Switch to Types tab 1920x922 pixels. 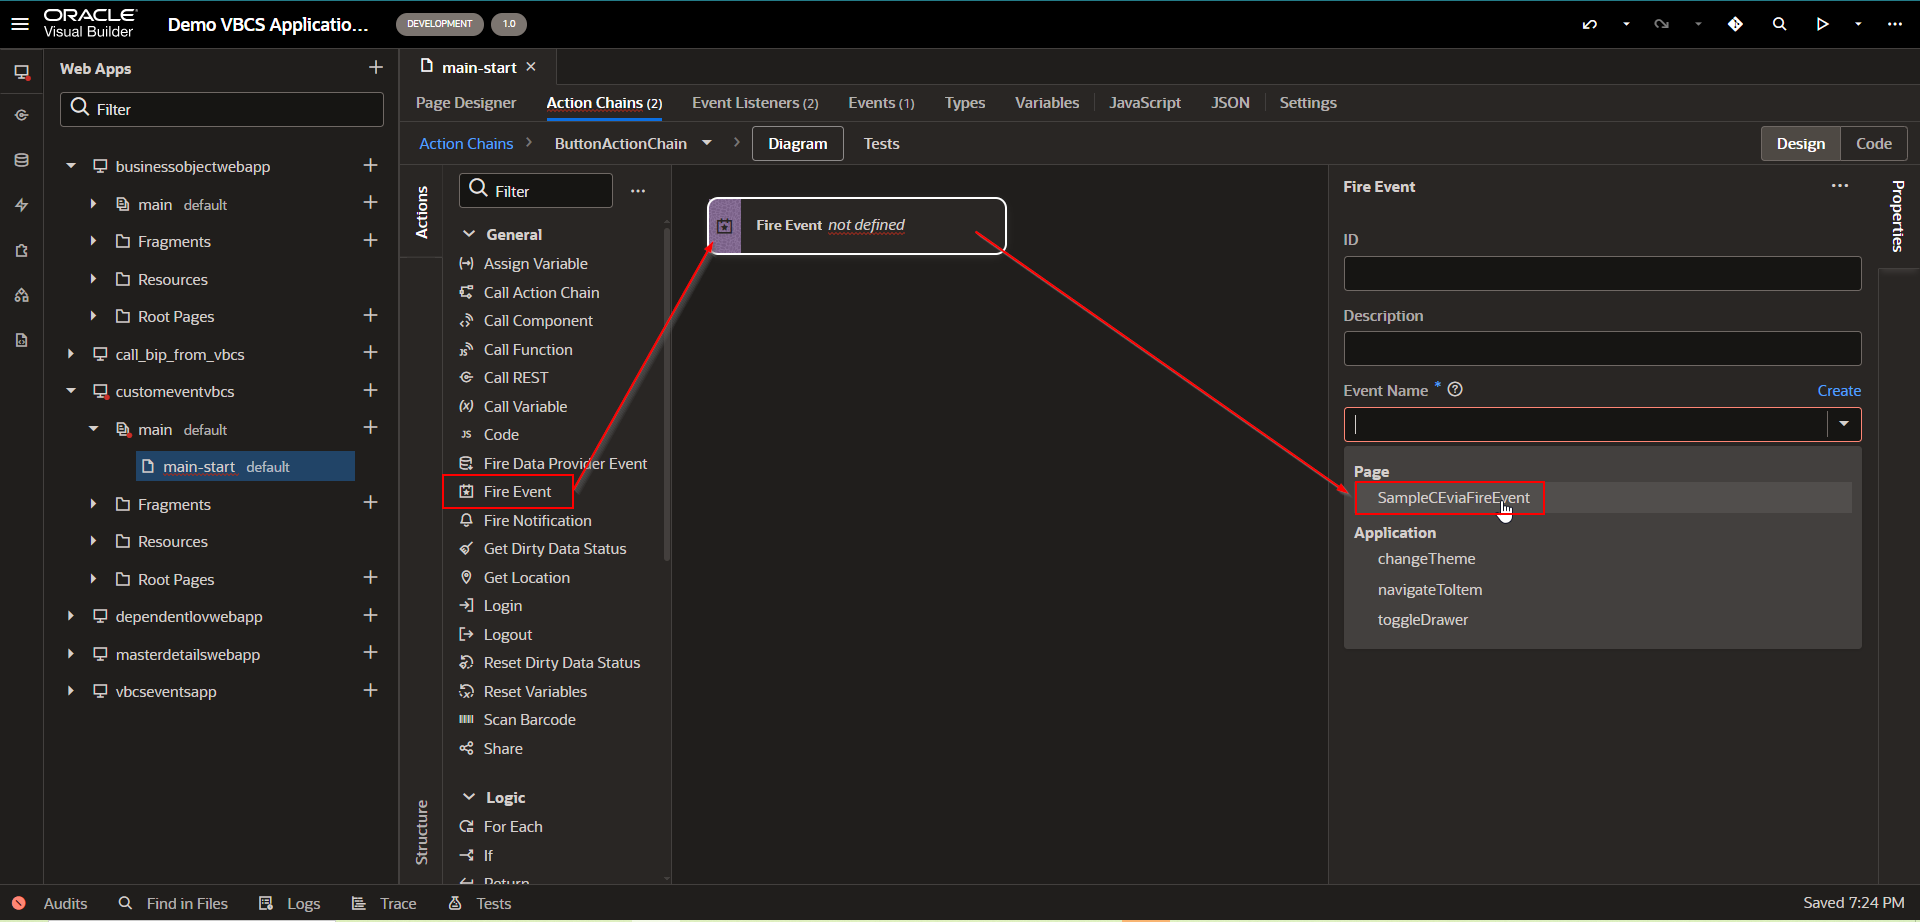click(965, 103)
